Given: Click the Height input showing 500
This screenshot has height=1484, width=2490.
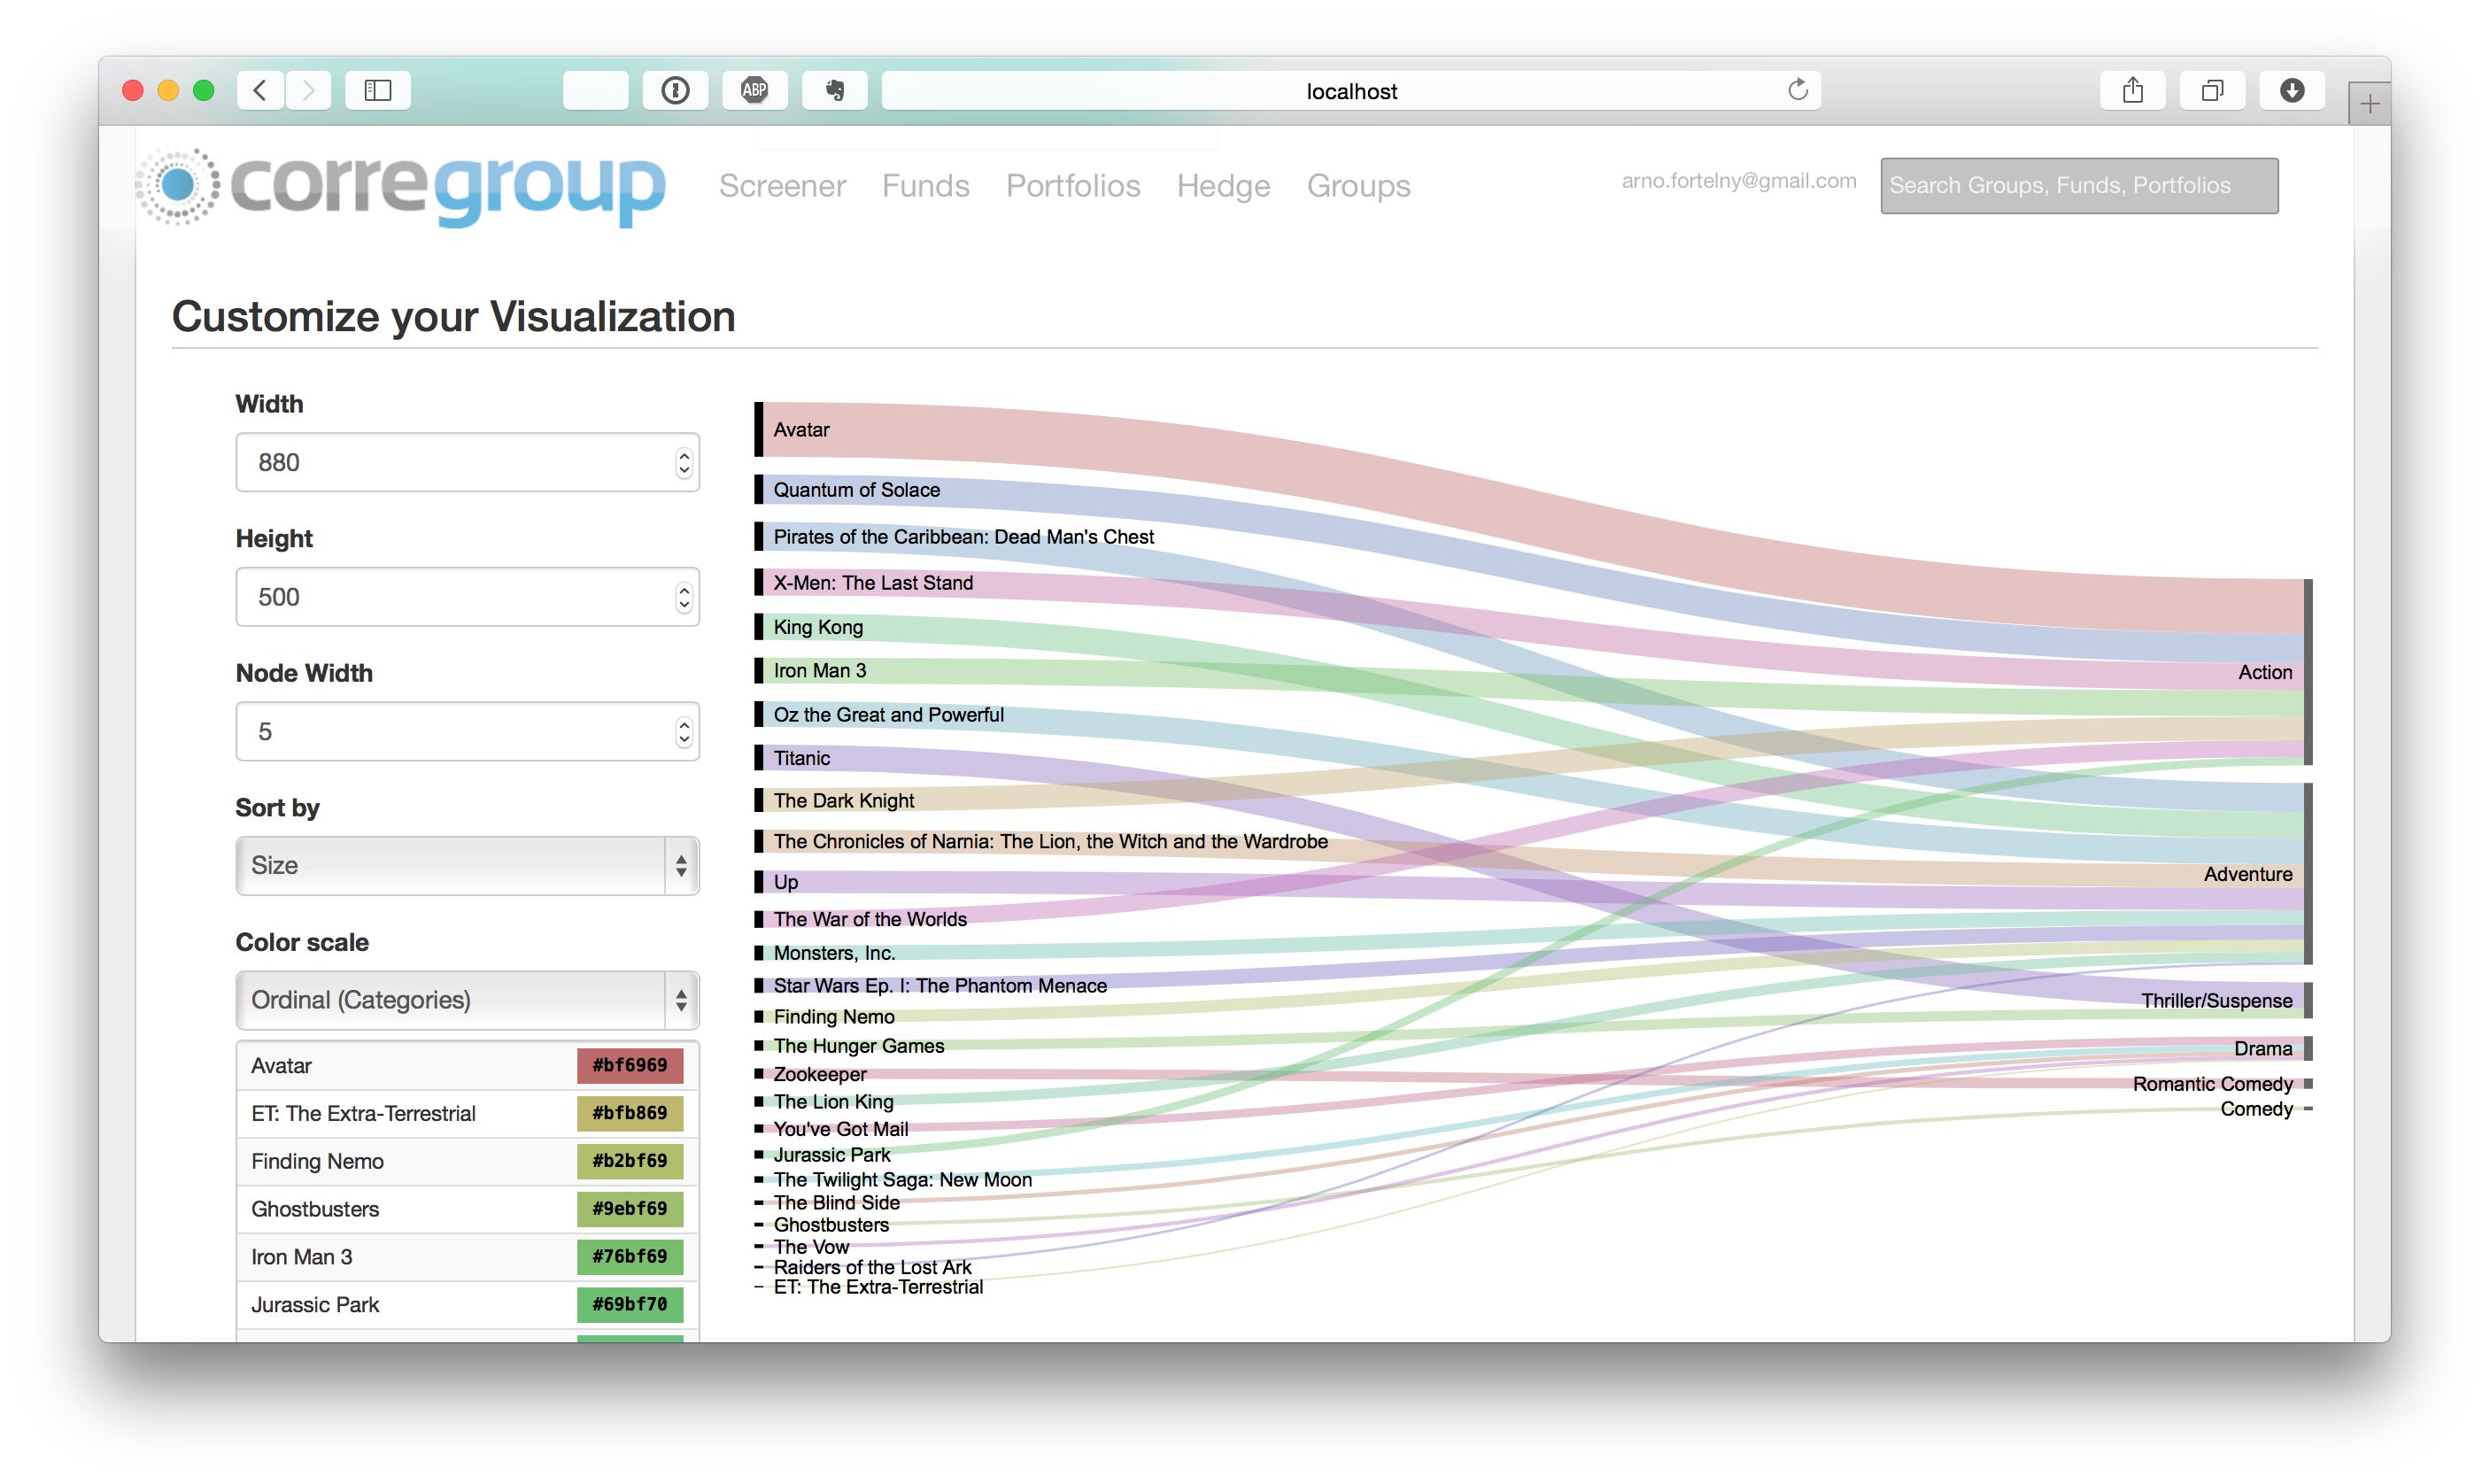Looking at the screenshot, I should [x=467, y=597].
